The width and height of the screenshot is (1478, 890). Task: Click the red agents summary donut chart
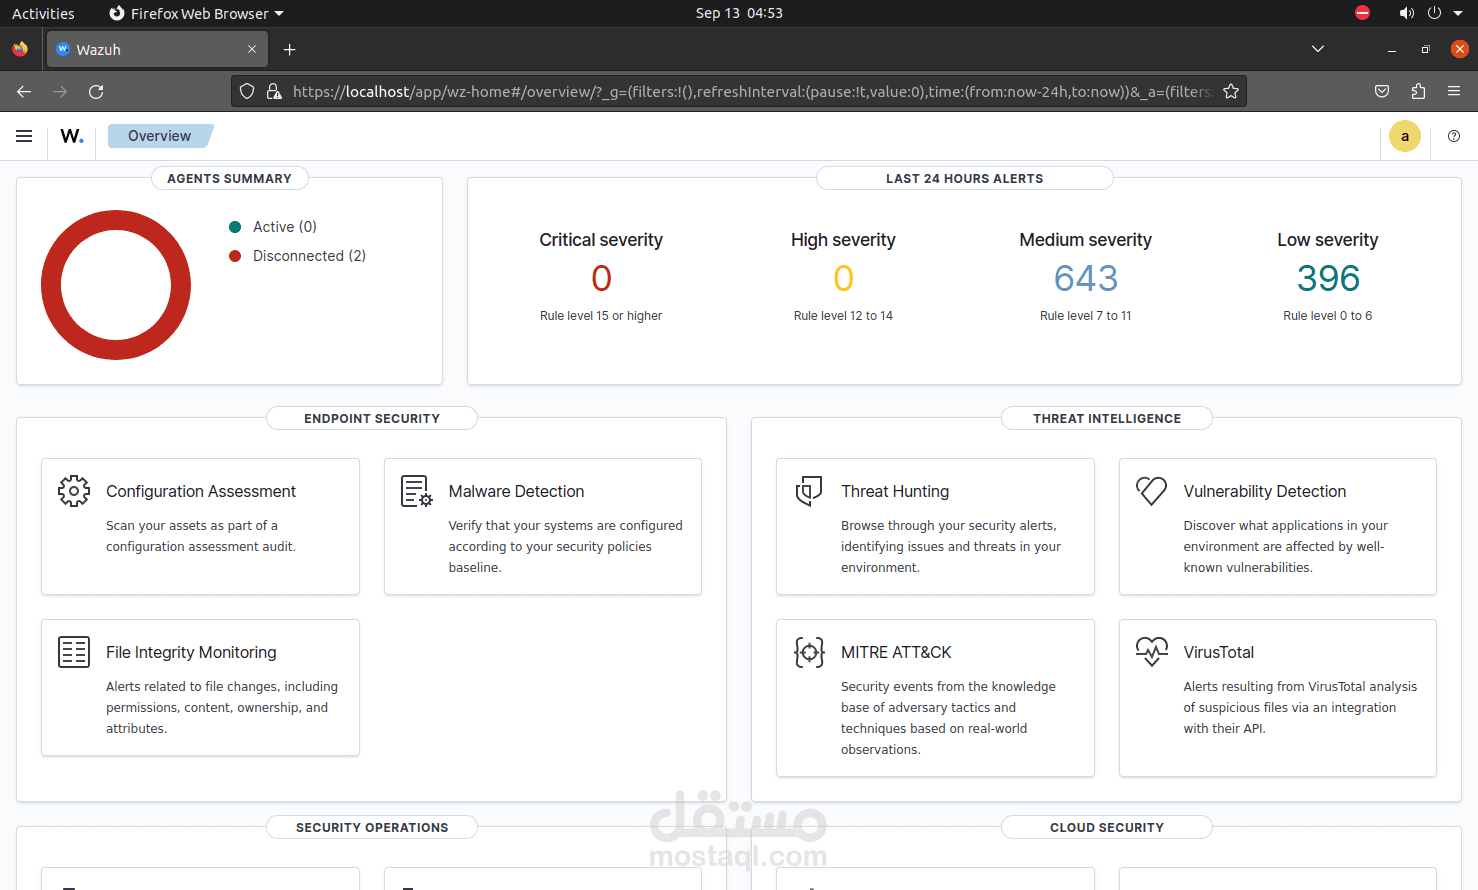click(116, 285)
